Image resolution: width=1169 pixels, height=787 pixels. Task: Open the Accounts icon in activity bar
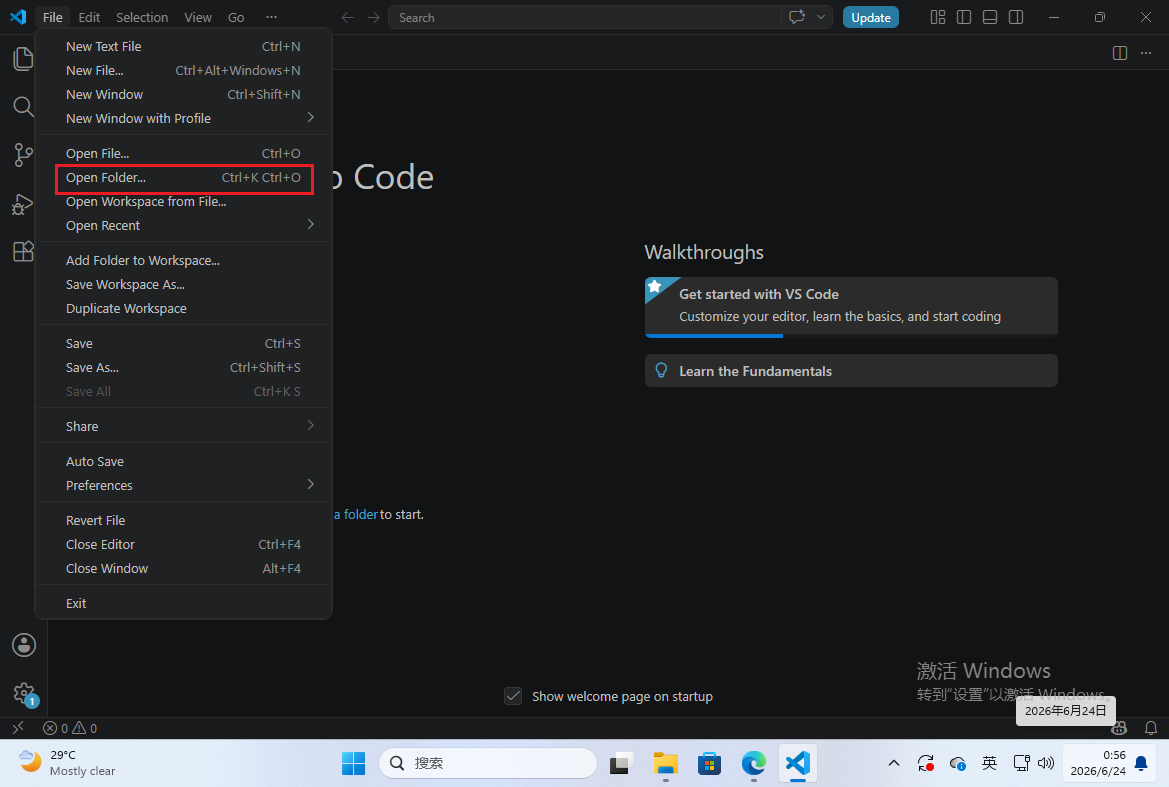click(x=24, y=645)
